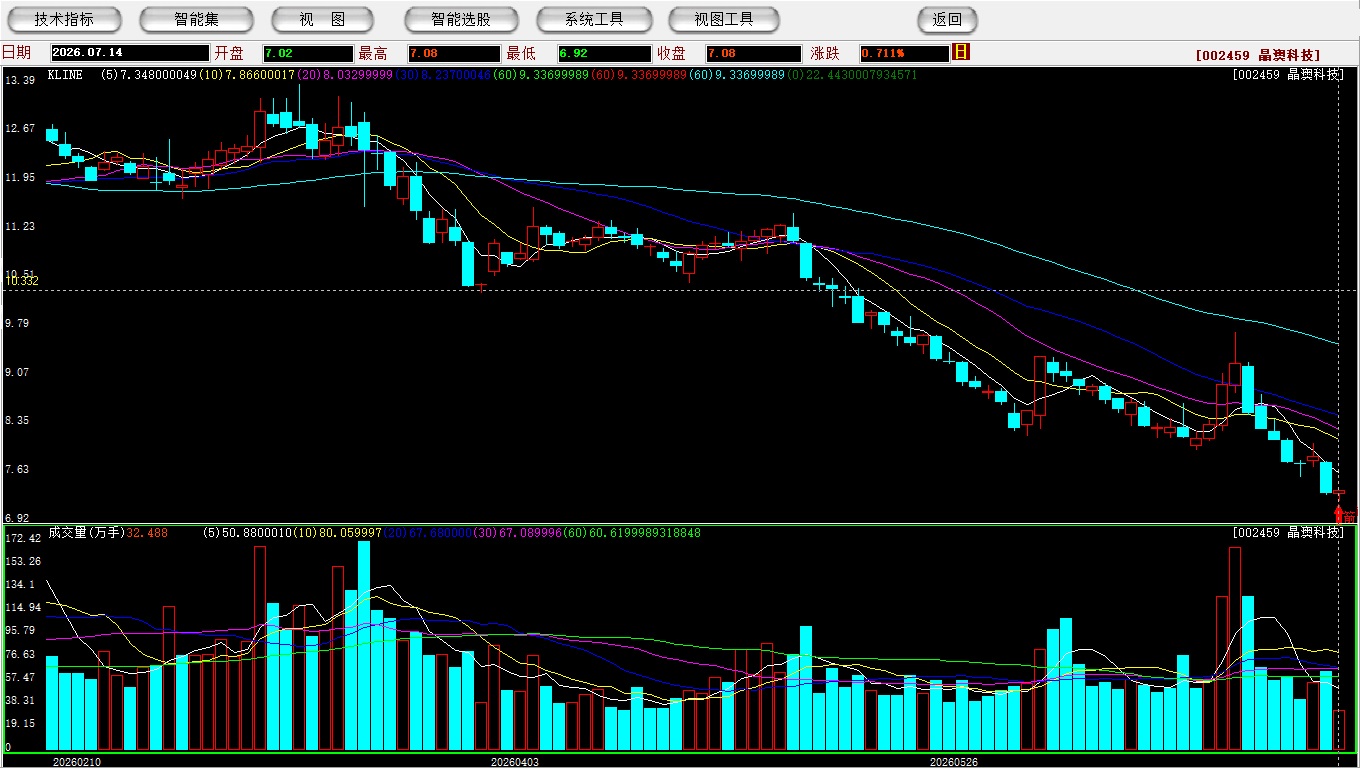Click the 最高 value field
The height and width of the screenshot is (768, 1360).
[454, 53]
